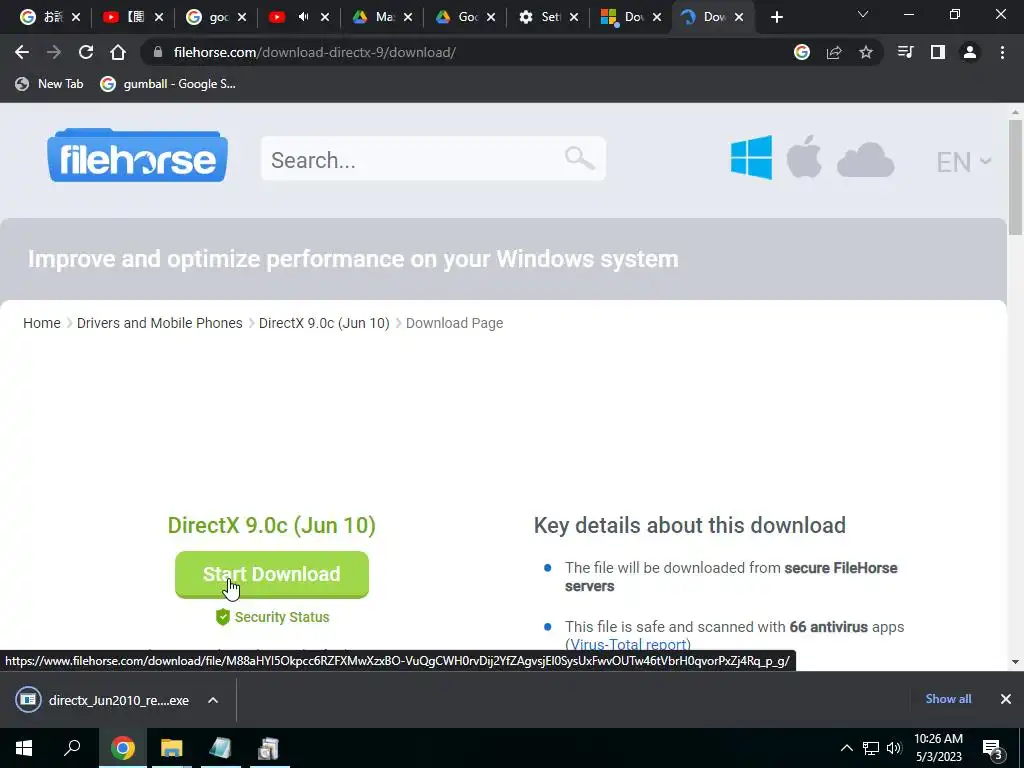Image resolution: width=1024 pixels, height=768 pixels.
Task: Click the Google icon in address bar
Action: point(802,52)
